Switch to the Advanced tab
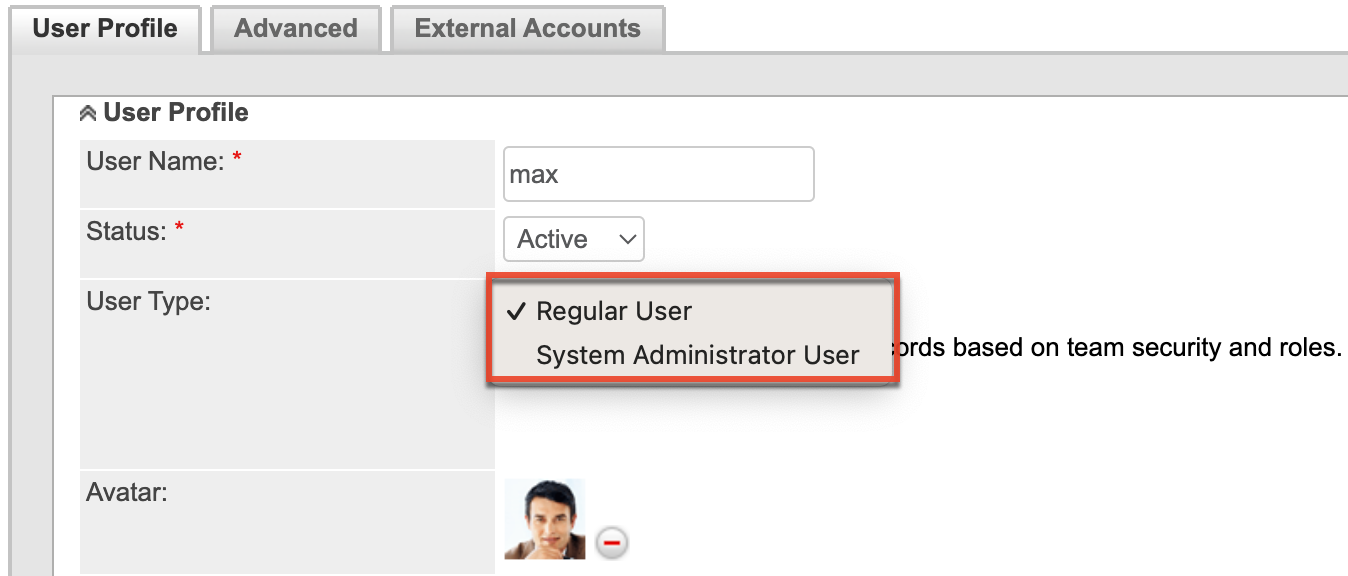Image resolution: width=1348 pixels, height=576 pixels. [x=295, y=28]
